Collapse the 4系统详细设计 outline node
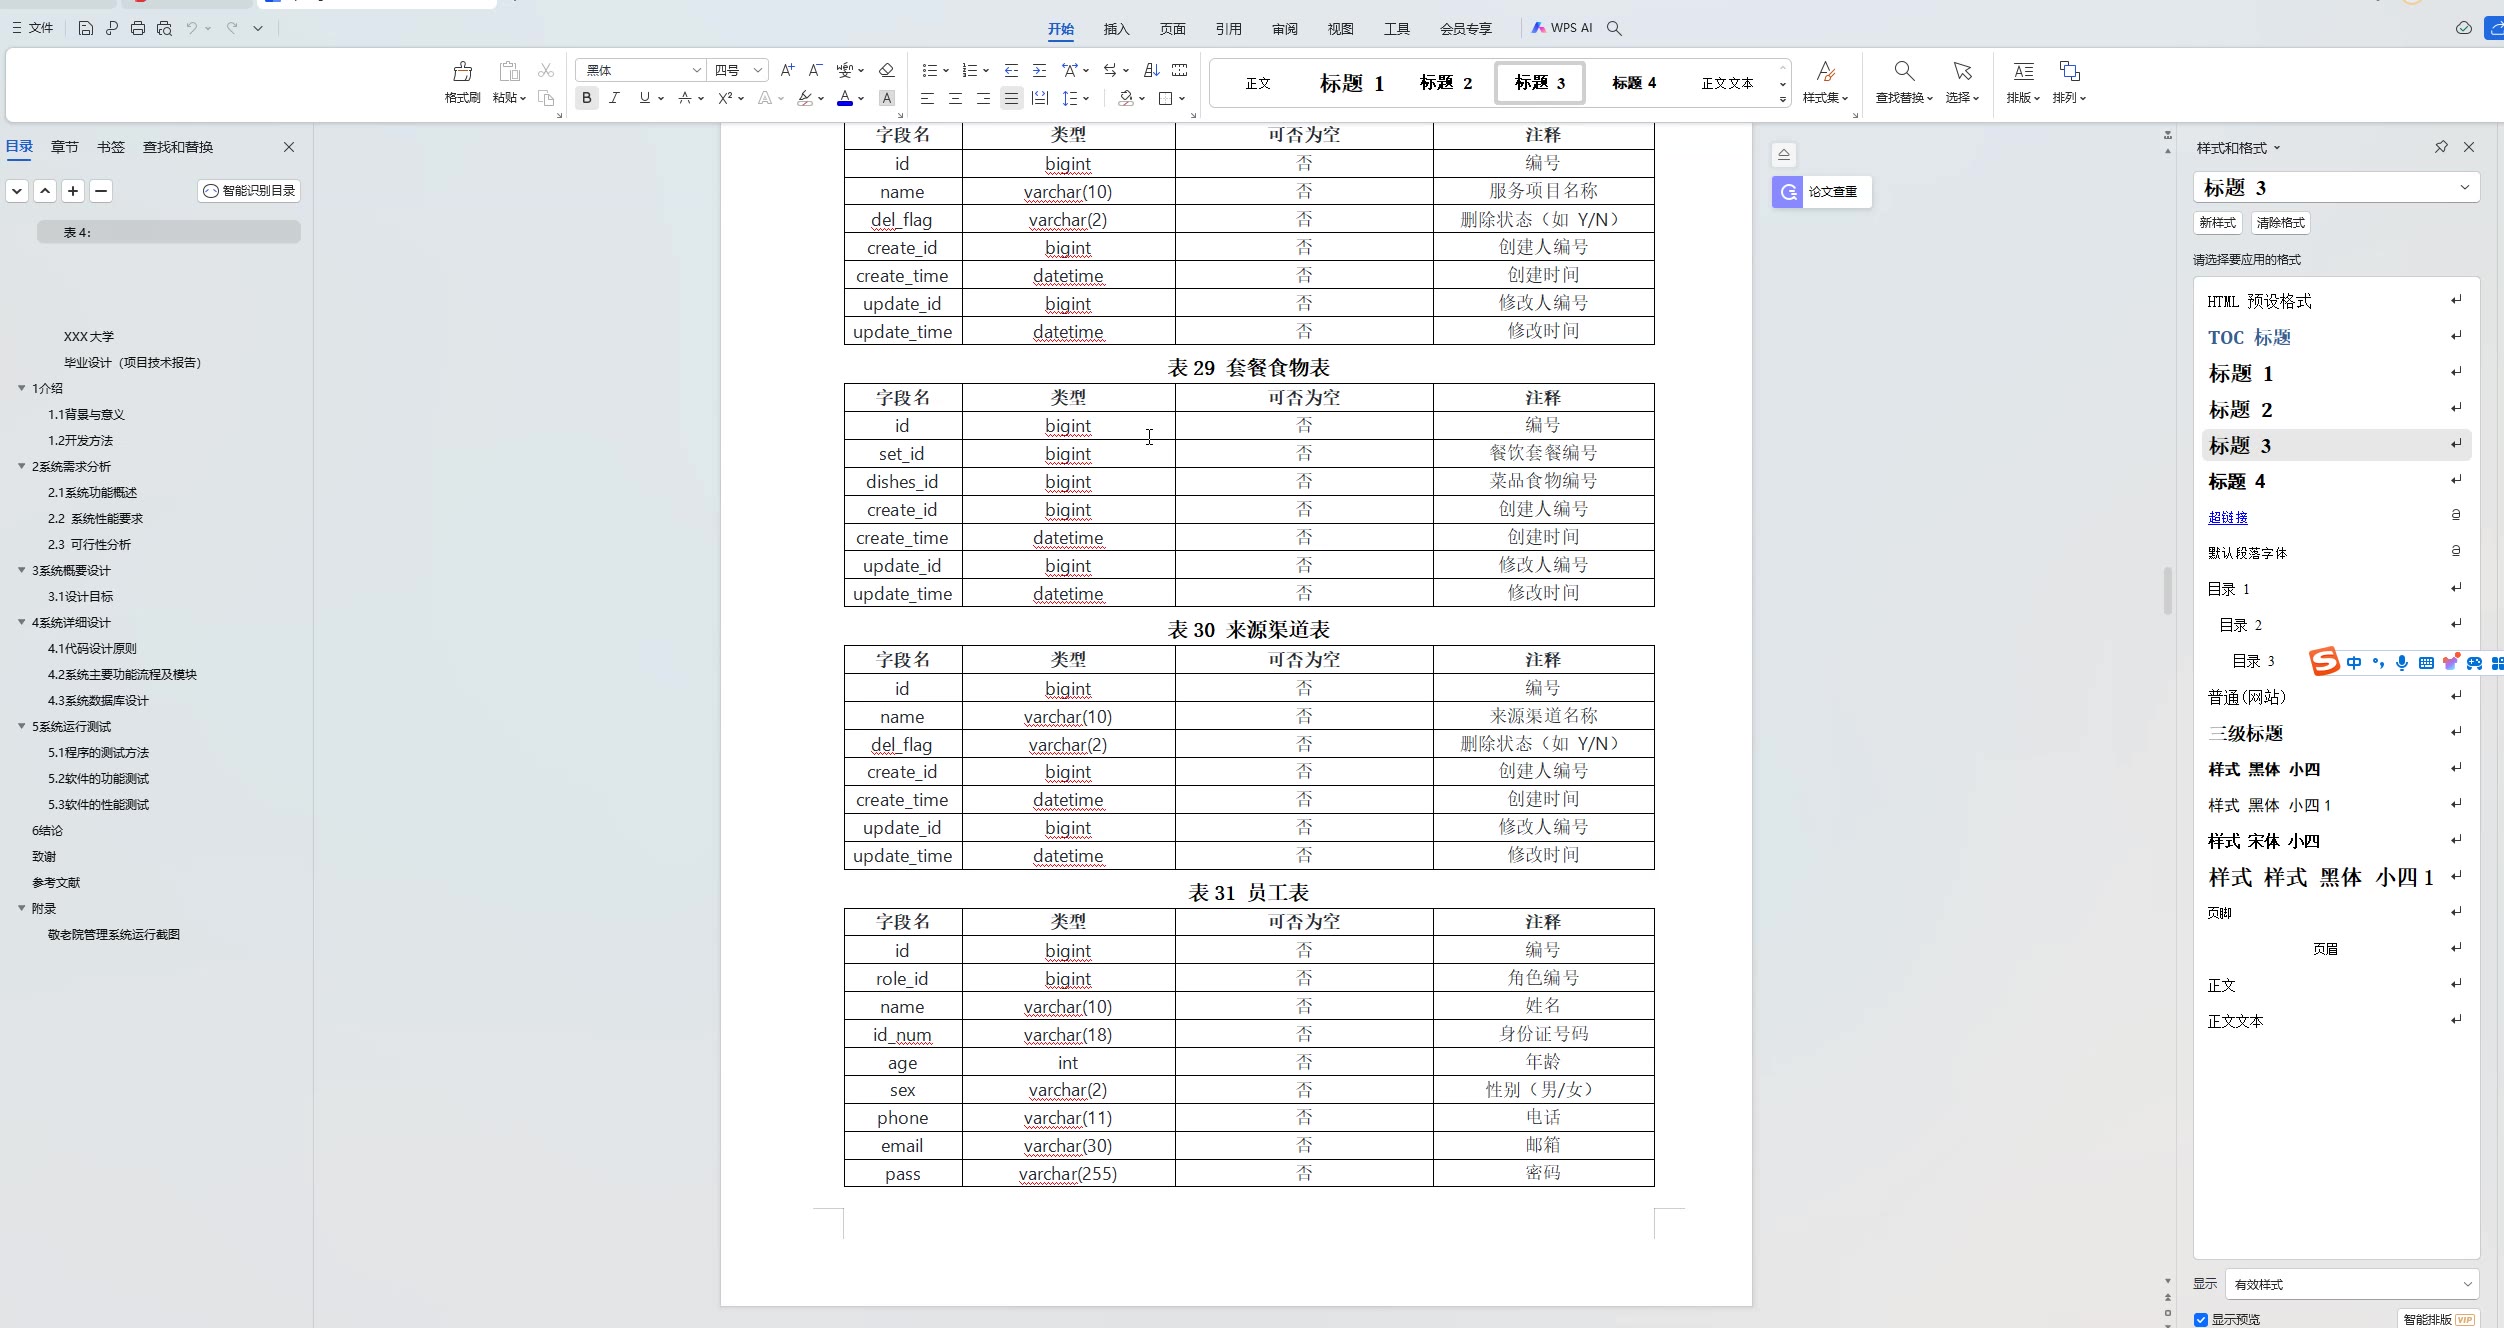The image size is (2504, 1328). [x=22, y=622]
